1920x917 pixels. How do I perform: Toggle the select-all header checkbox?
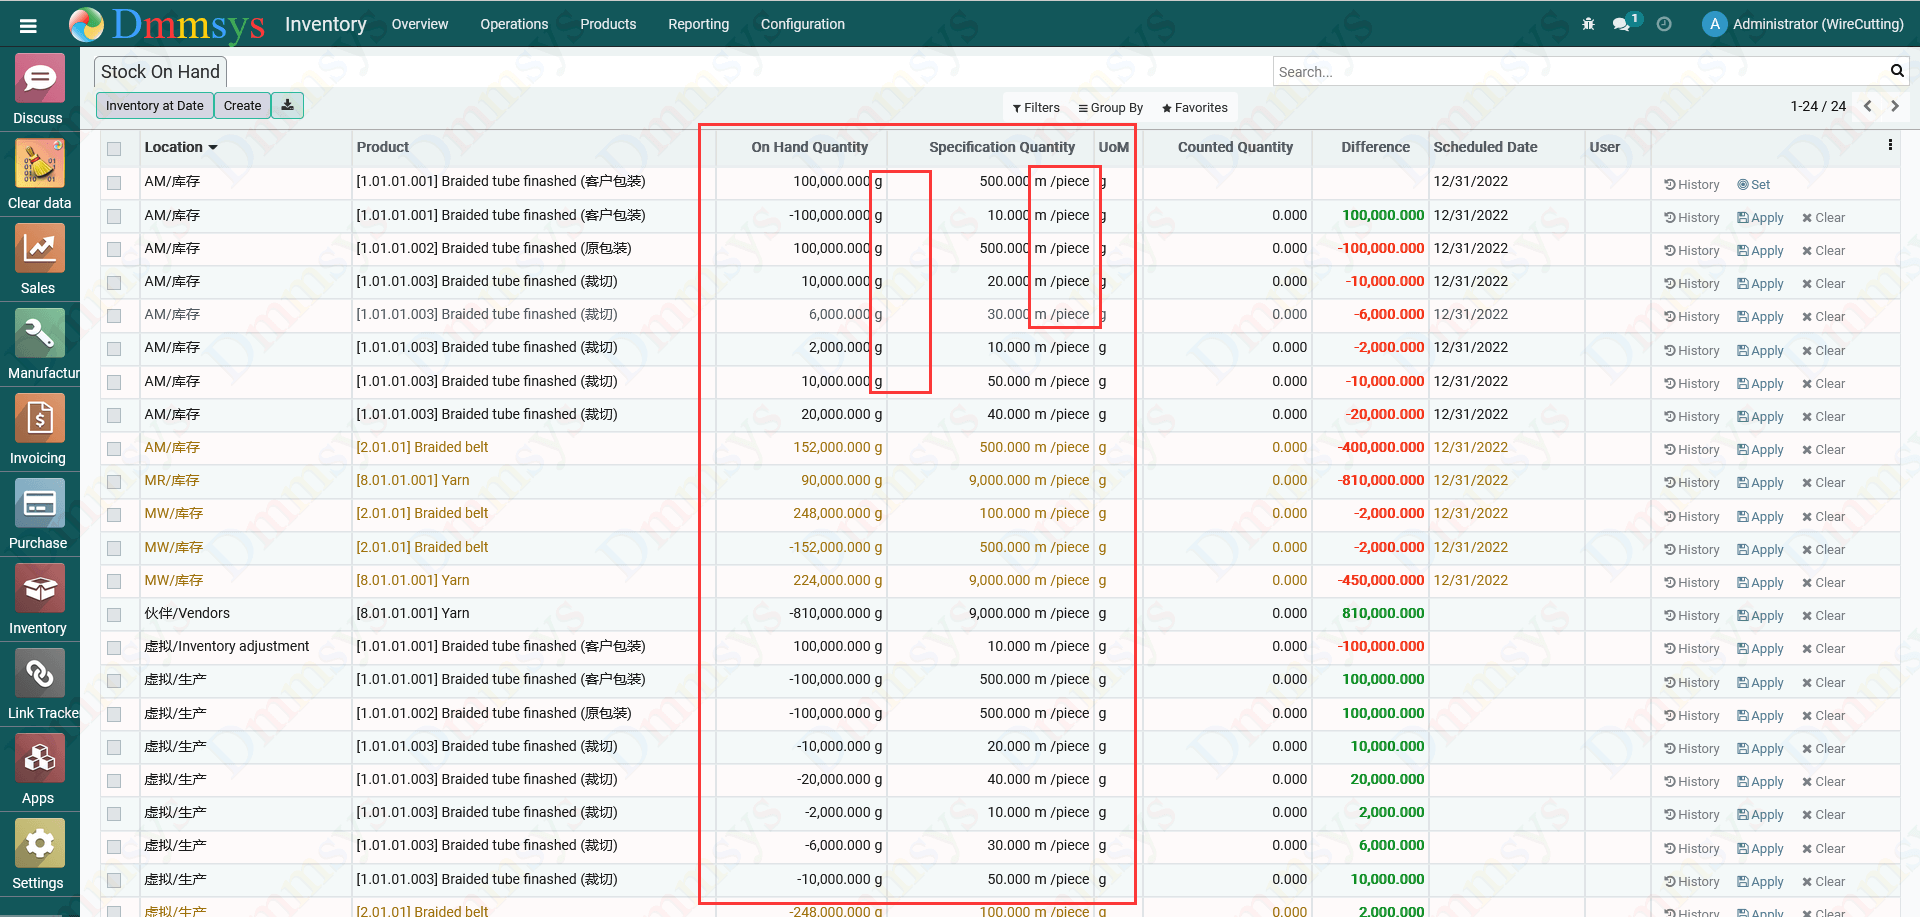tap(114, 148)
